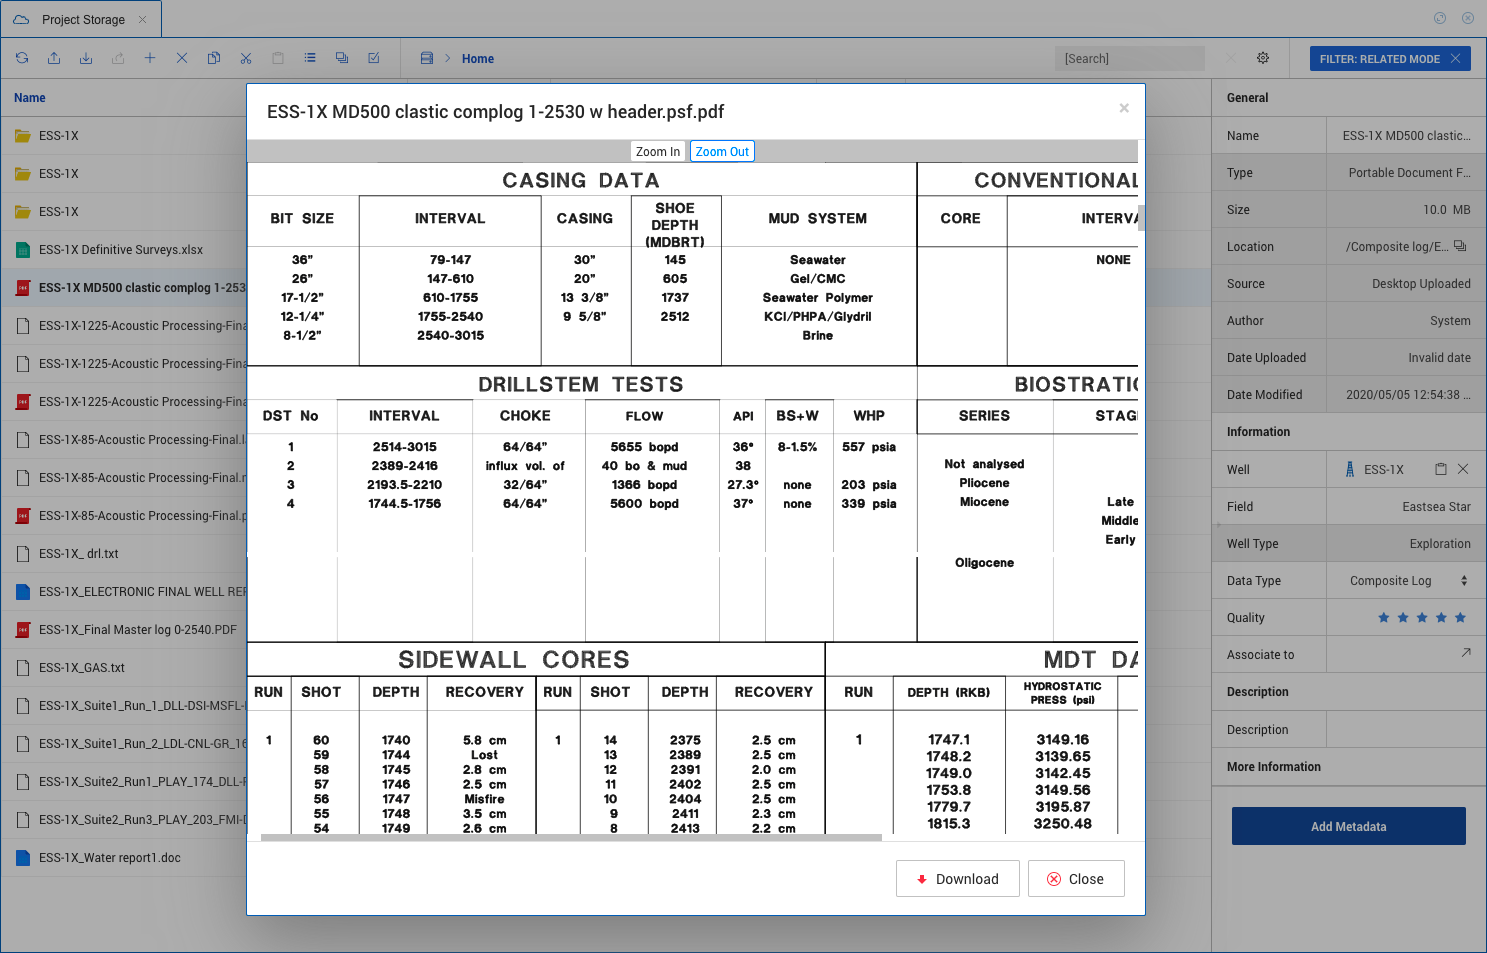Click Exploration value in Well Type row
Viewport: 1487px width, 953px height.
tap(1440, 544)
